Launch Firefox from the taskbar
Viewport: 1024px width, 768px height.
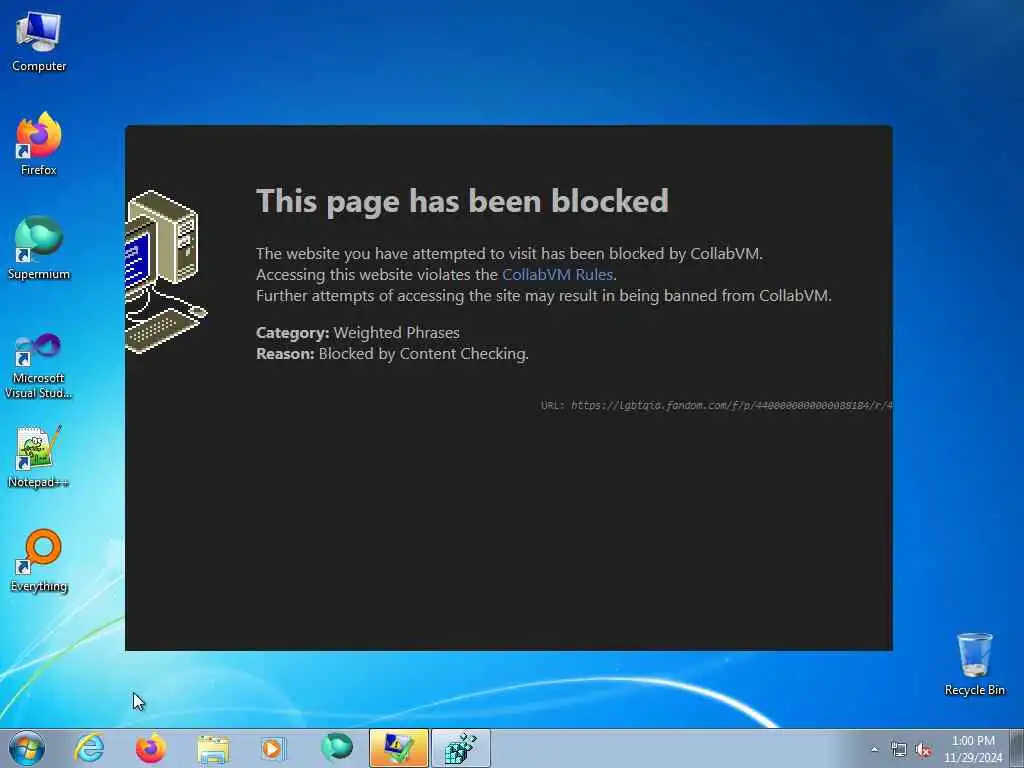151,748
